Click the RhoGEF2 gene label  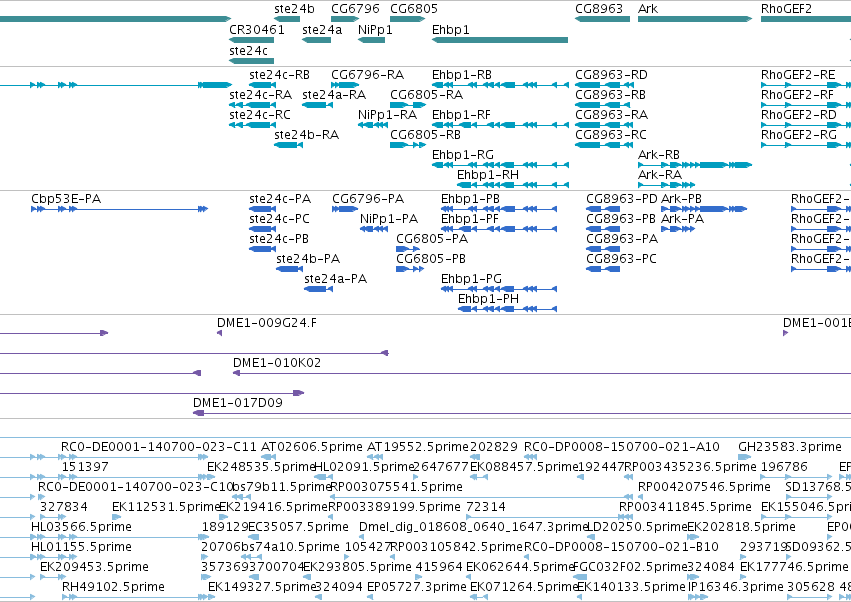point(786,9)
